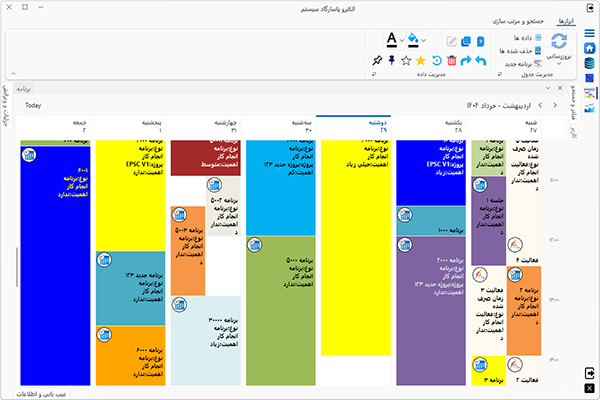Screen dimensions: 600x400
Task: Show حذف شده ها deleted items
Action: (520, 51)
